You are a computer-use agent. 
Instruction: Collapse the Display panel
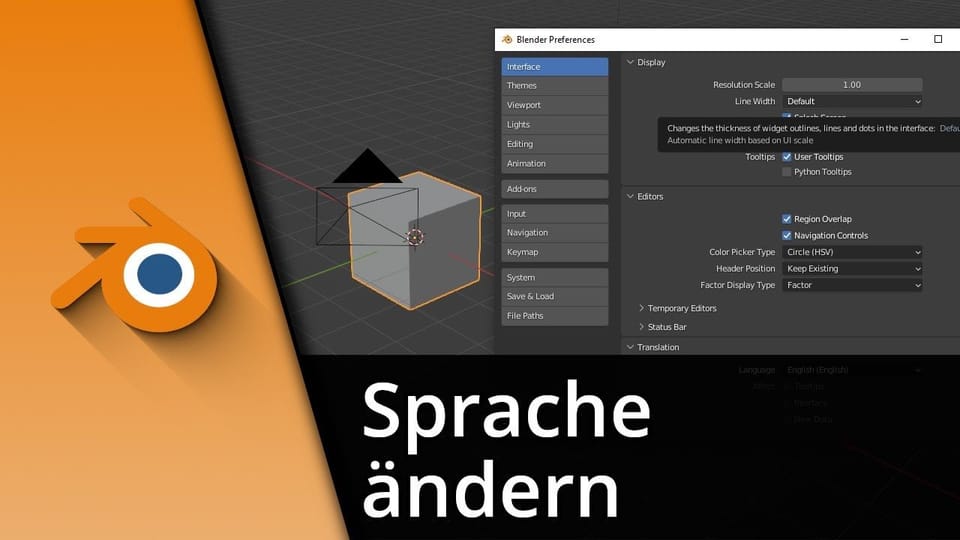[x=630, y=62]
